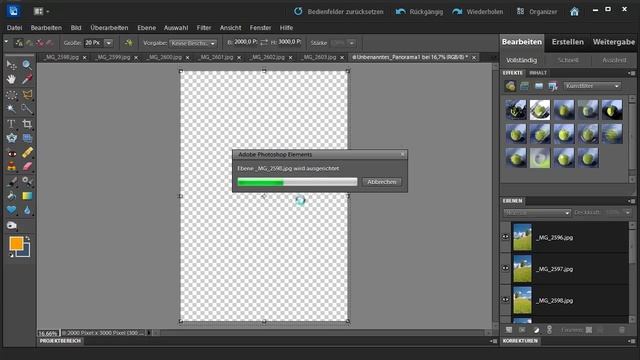Open the Vorgabe preset dropdown
The image size is (640, 360).
tap(193, 43)
